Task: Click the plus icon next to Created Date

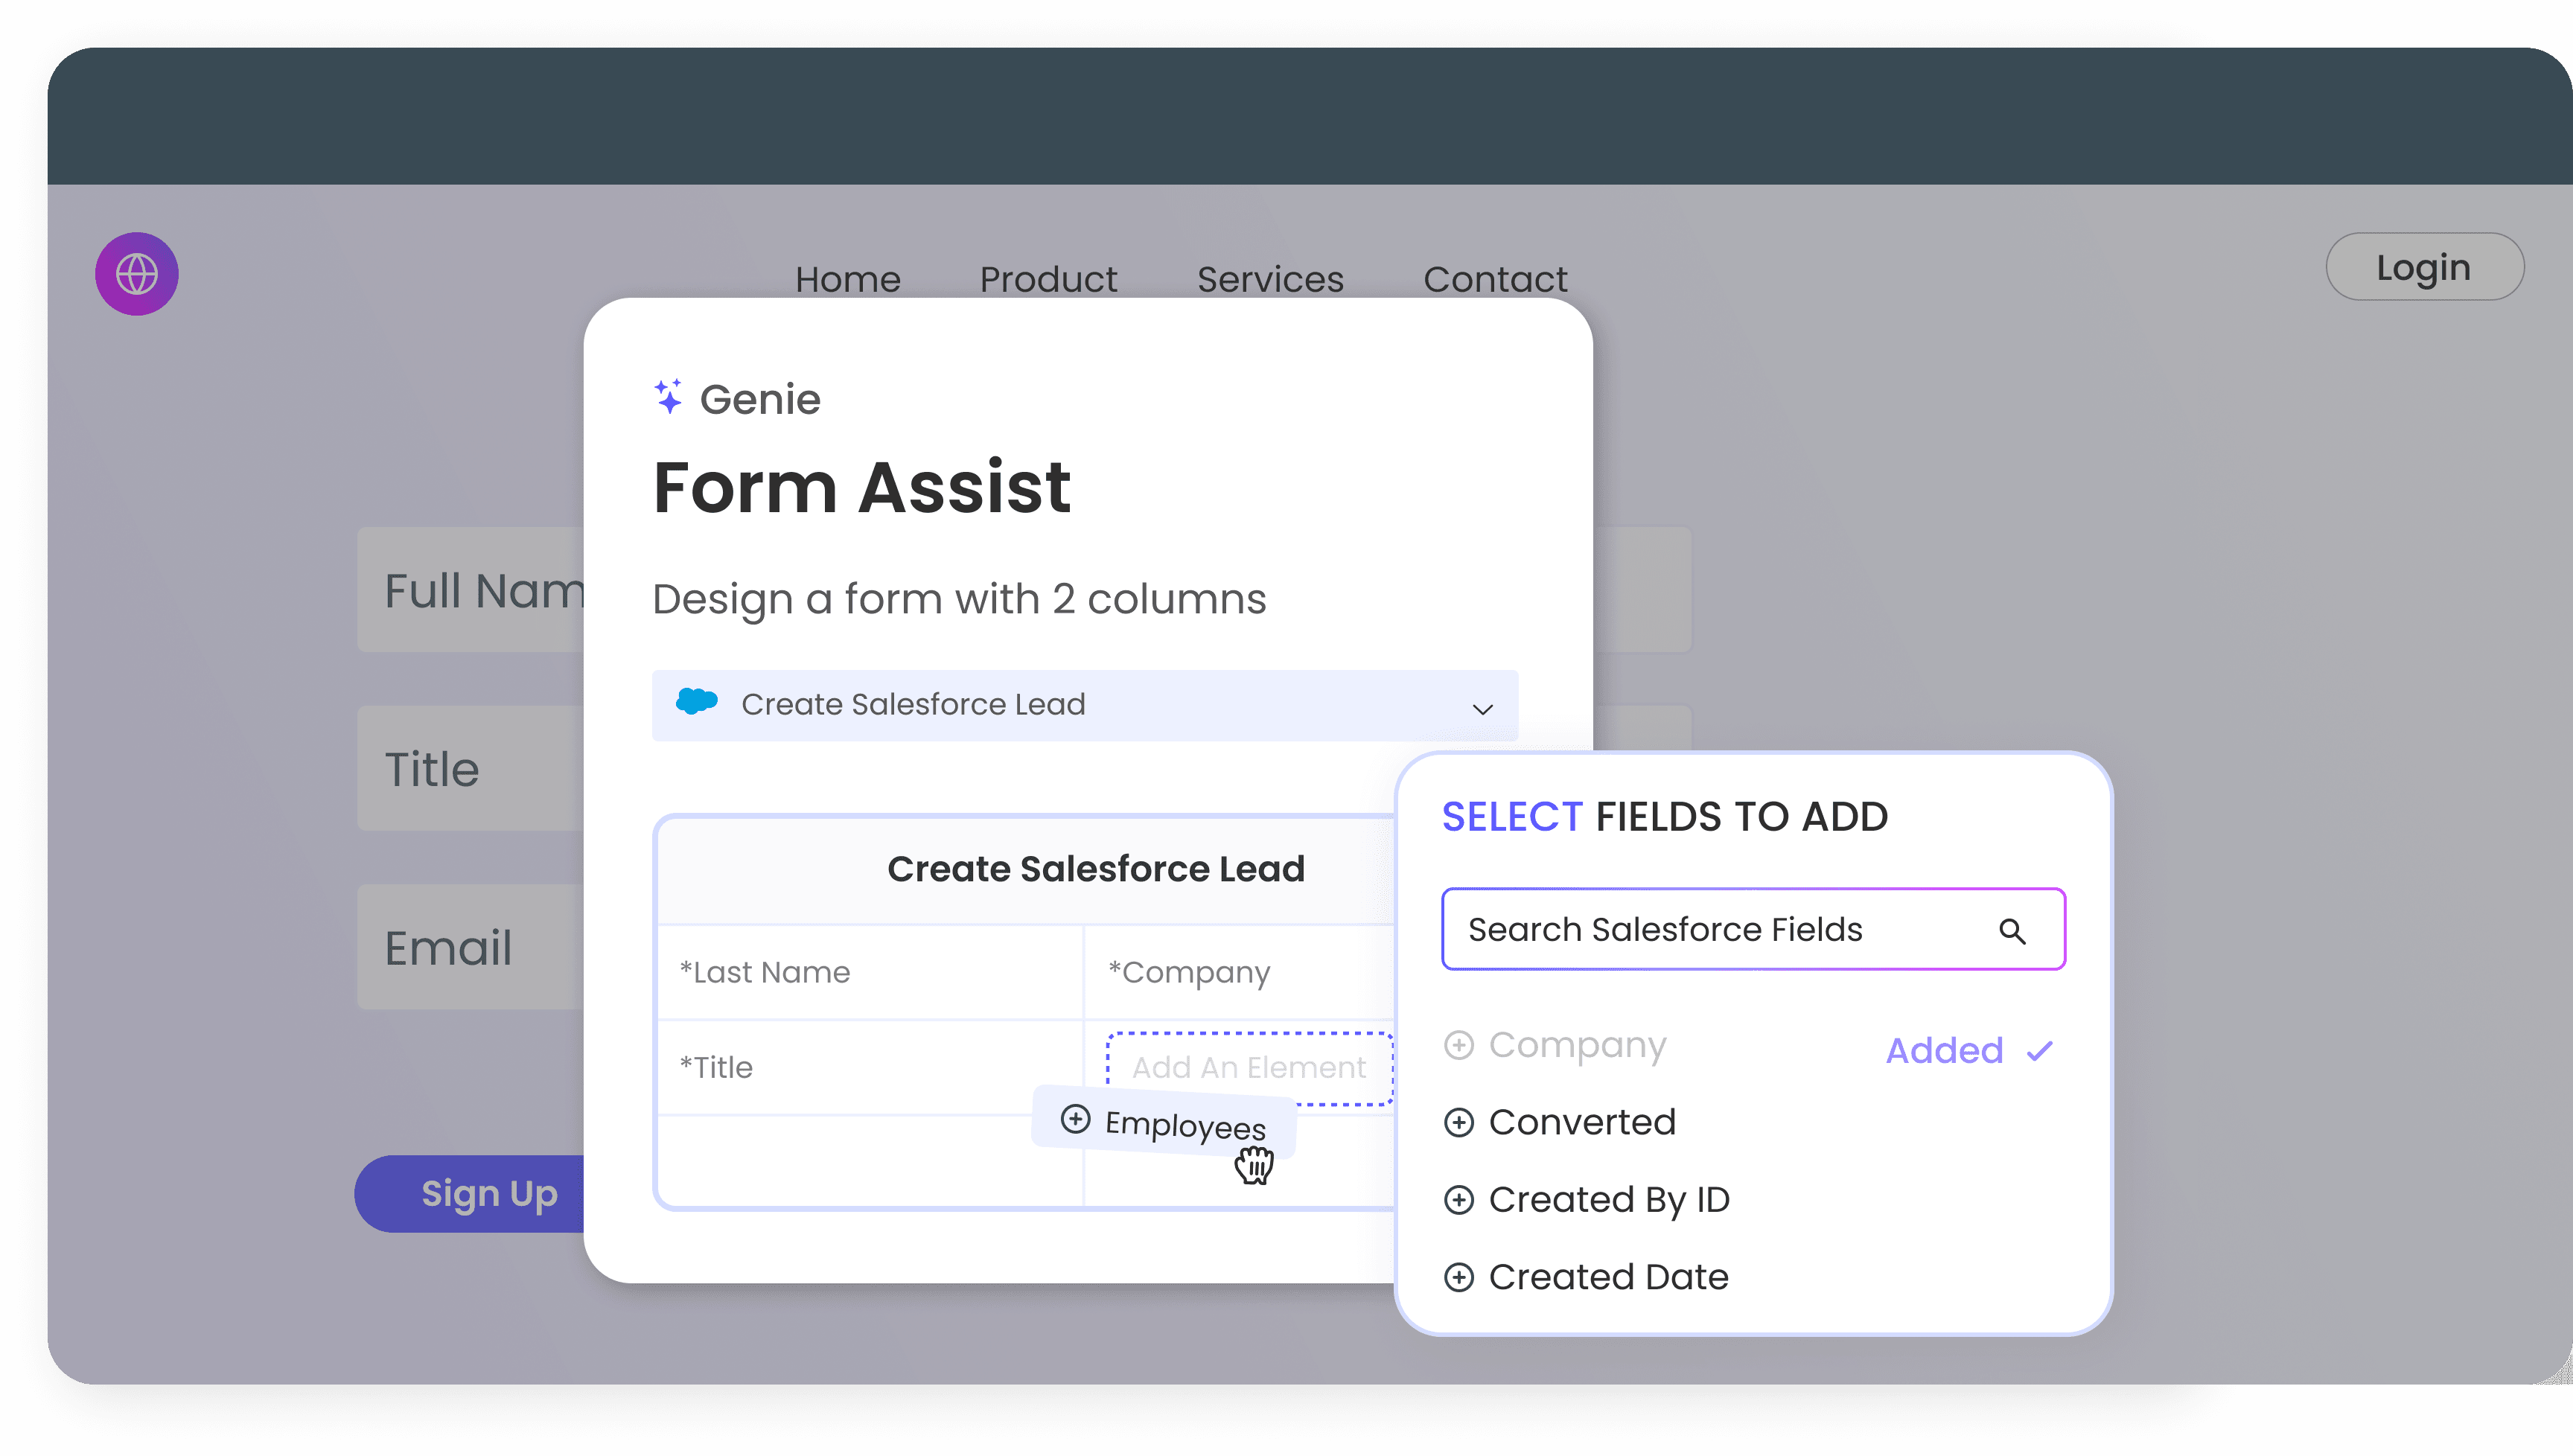Action: [1459, 1277]
